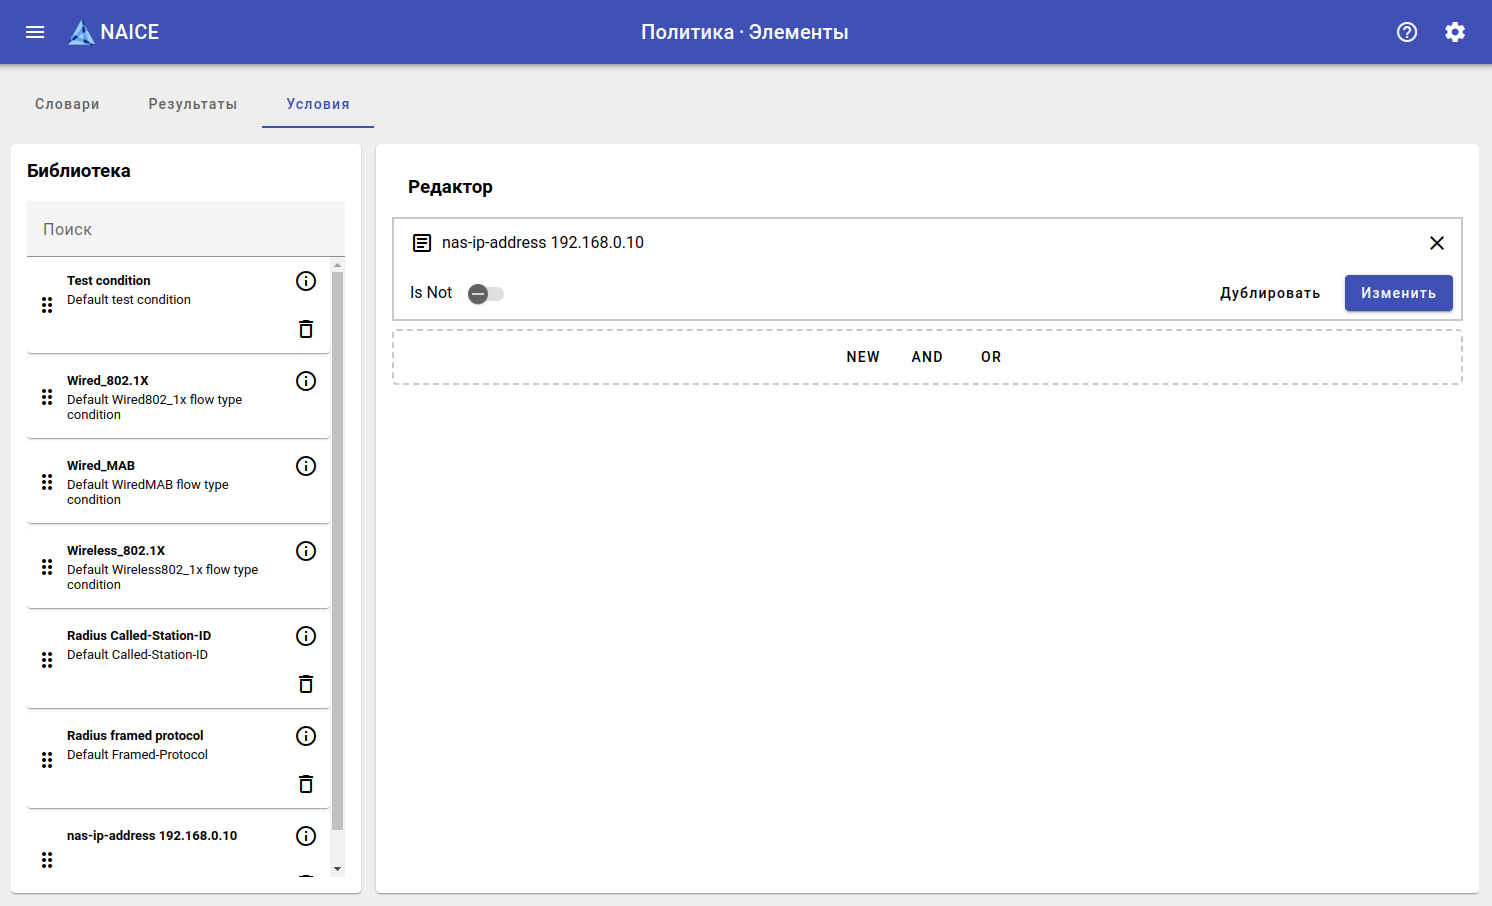This screenshot has width=1492, height=906.
Task: Focus the Поиск search field
Action: (x=186, y=229)
